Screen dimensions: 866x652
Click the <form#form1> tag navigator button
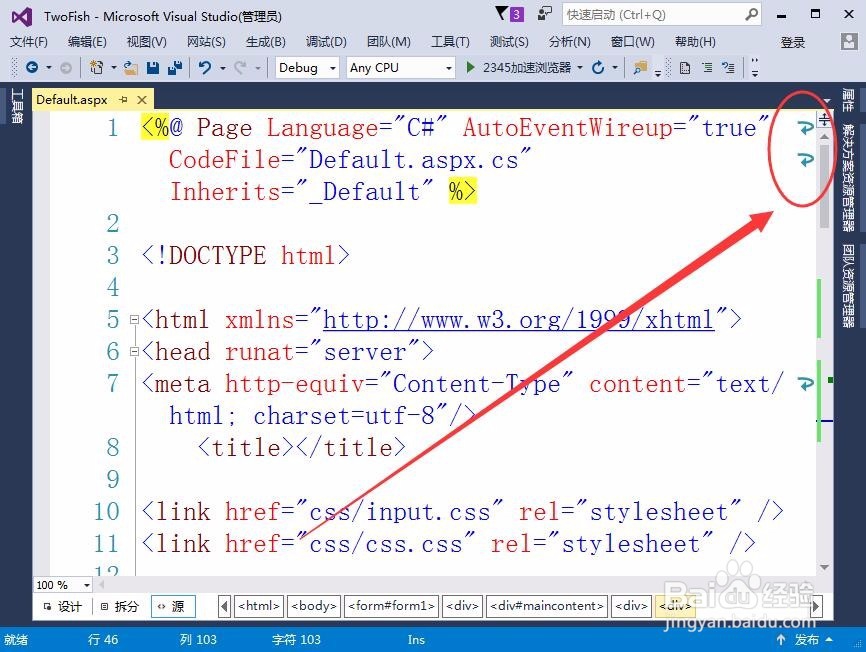pyautogui.click(x=392, y=606)
